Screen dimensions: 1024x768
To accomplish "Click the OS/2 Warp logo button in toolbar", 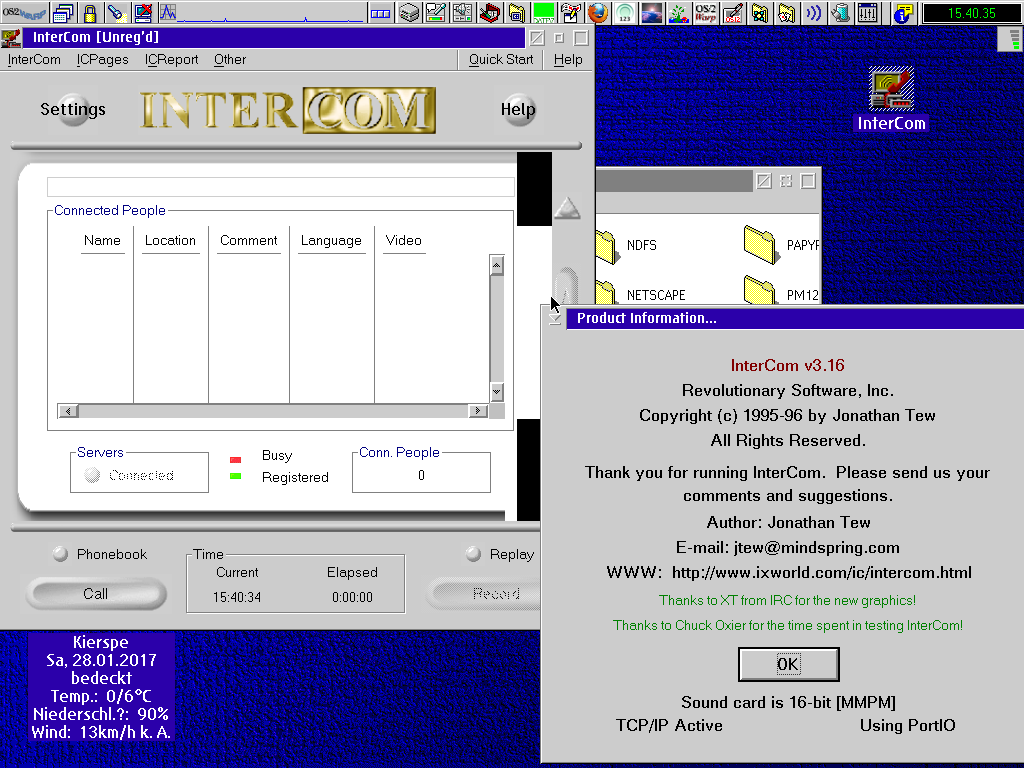I will coord(24,12).
